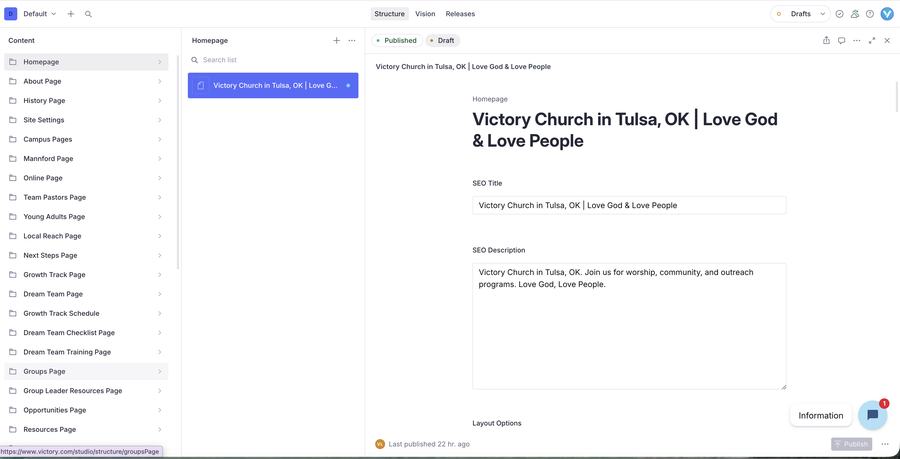Close the document pane
900x459 pixels.
[887, 40]
